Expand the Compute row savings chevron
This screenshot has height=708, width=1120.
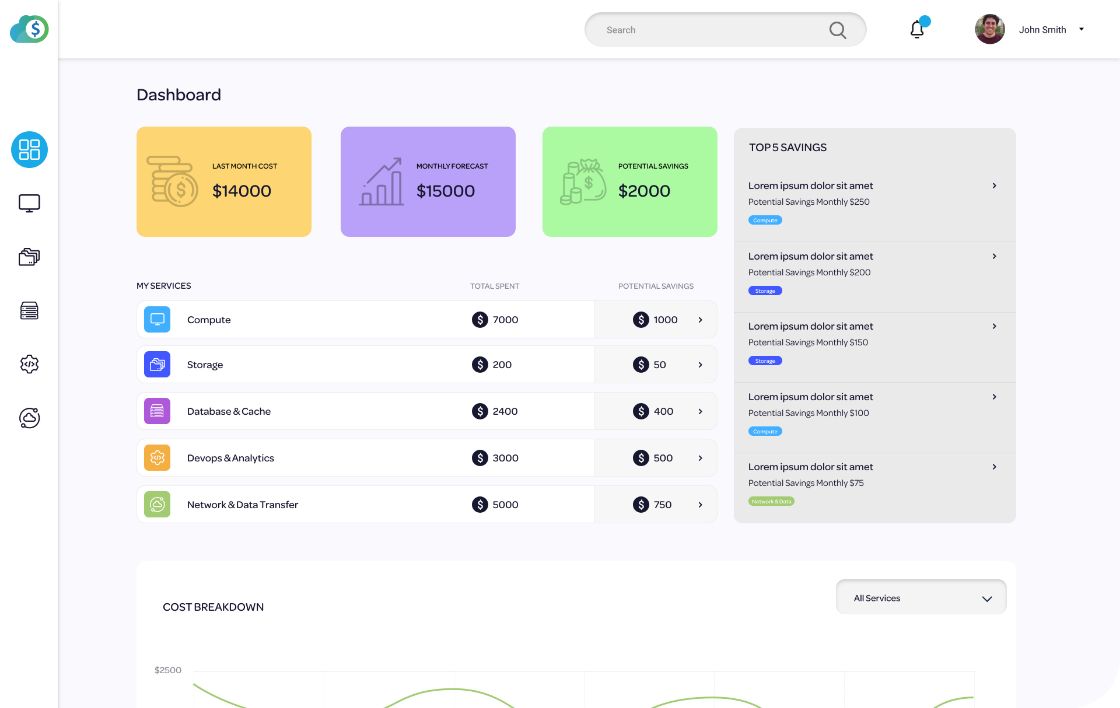[700, 319]
